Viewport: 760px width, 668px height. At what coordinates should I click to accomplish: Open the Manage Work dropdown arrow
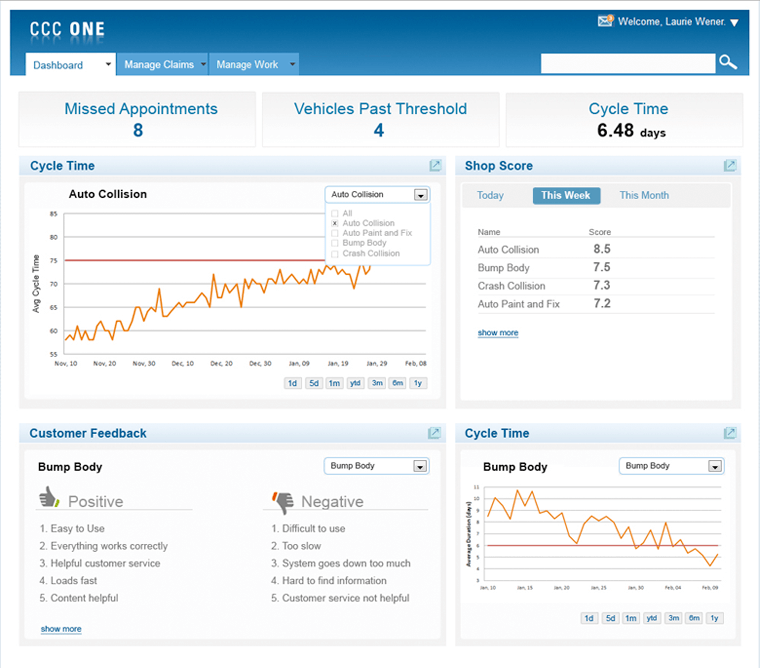292,64
